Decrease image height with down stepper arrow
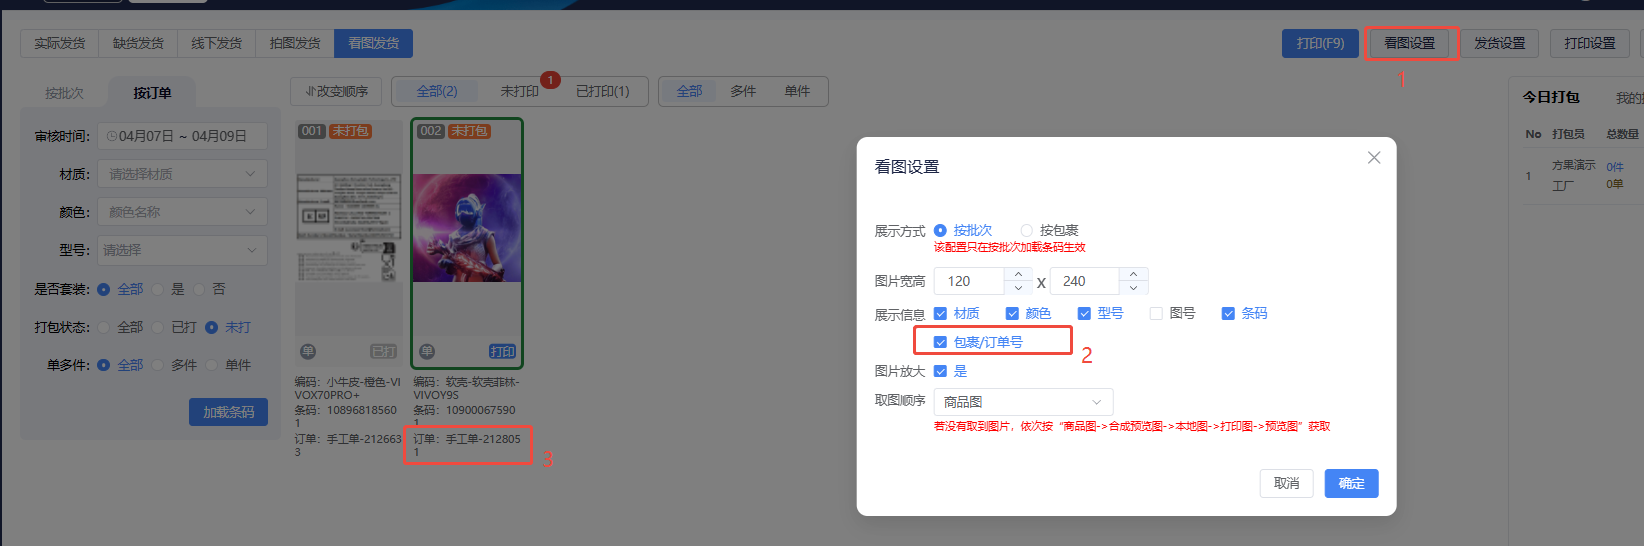The width and height of the screenshot is (1644, 546). 1133,288
